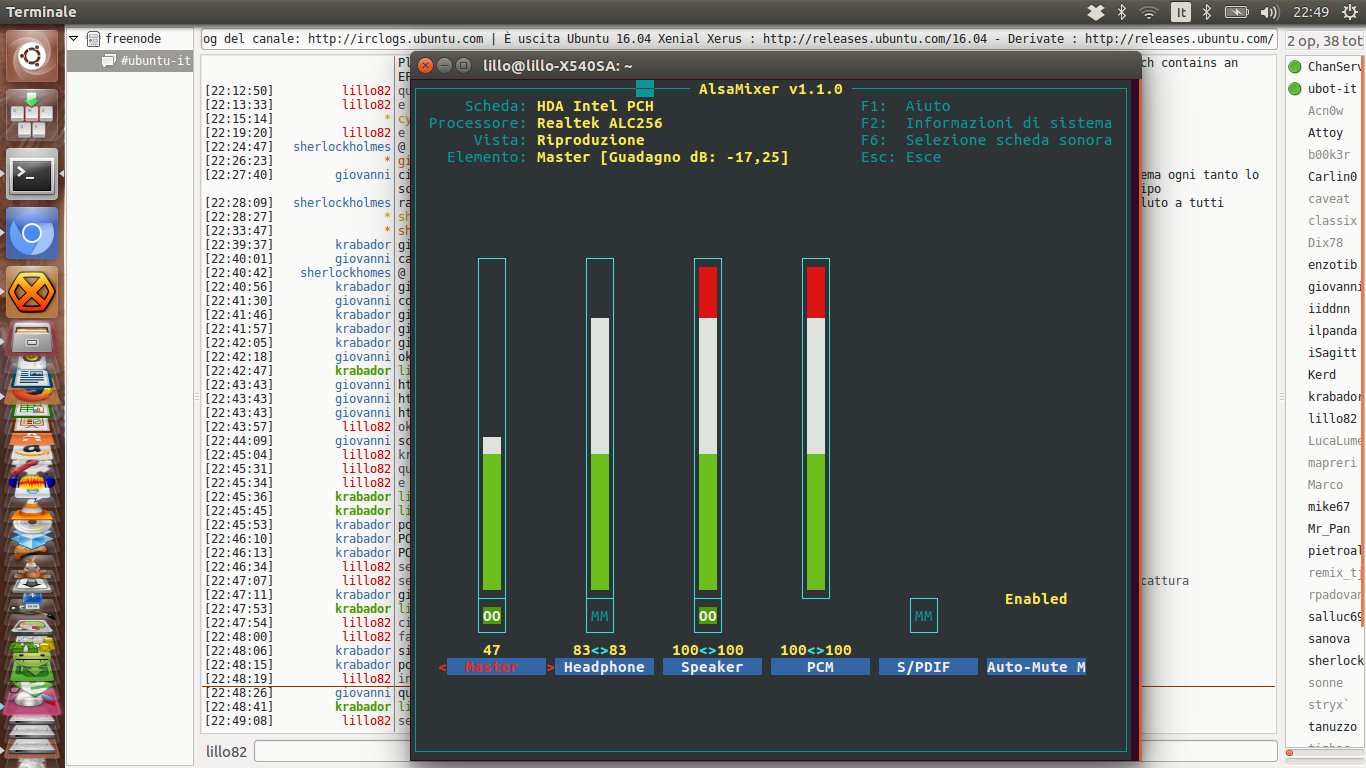Image resolution: width=1366 pixels, height=768 pixels.
Task: Open Dropbox indicator in top panel
Action: [x=1096, y=12]
